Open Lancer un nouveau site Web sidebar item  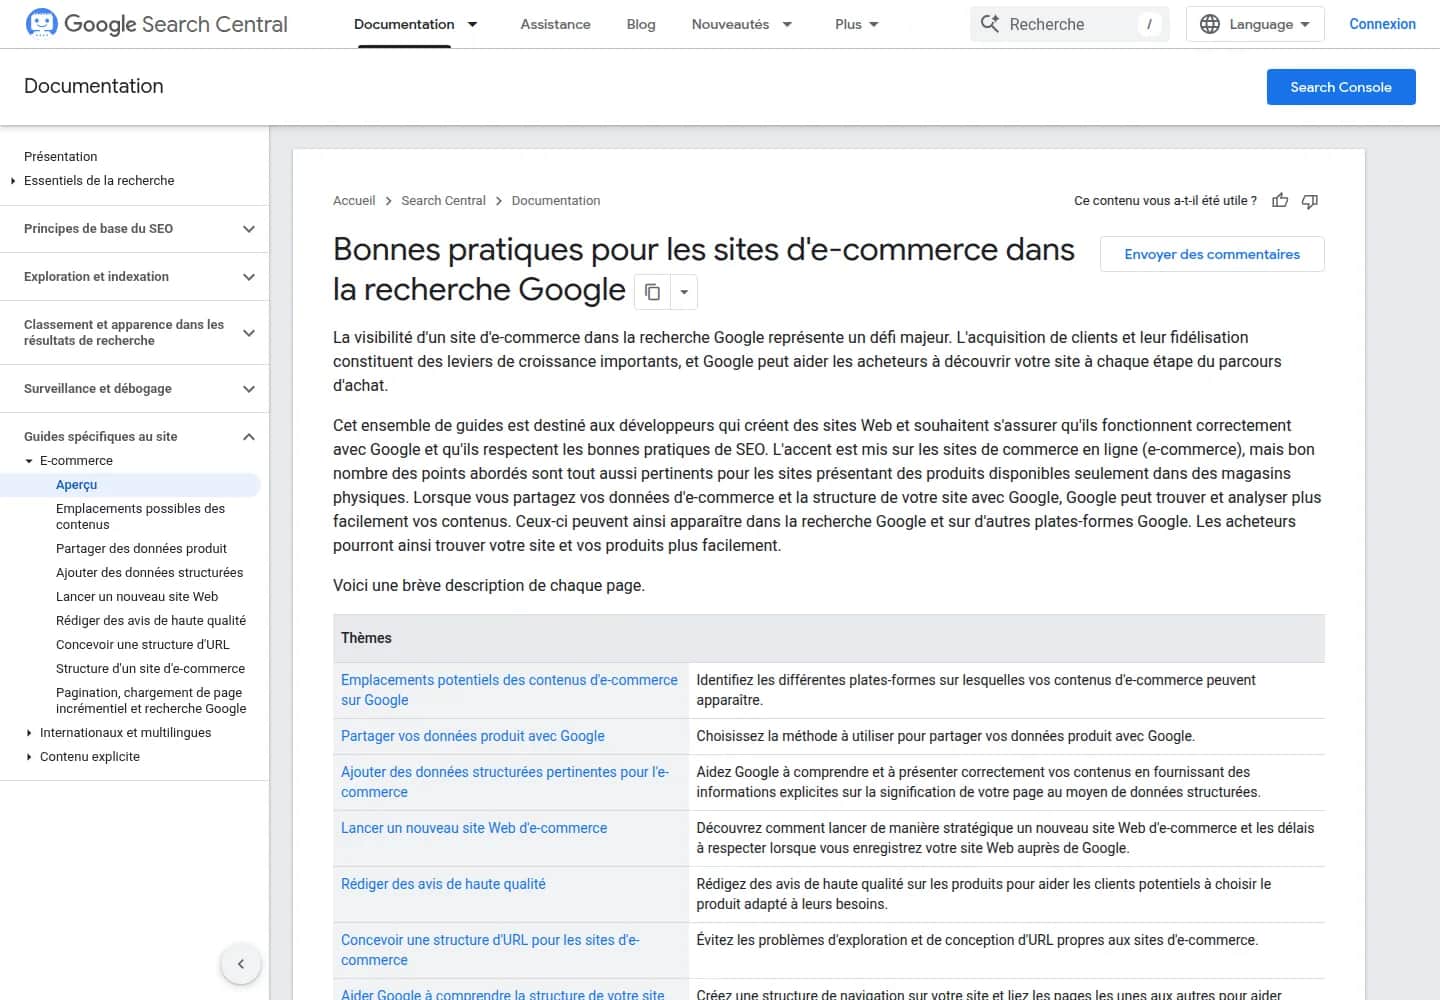[x=137, y=597]
